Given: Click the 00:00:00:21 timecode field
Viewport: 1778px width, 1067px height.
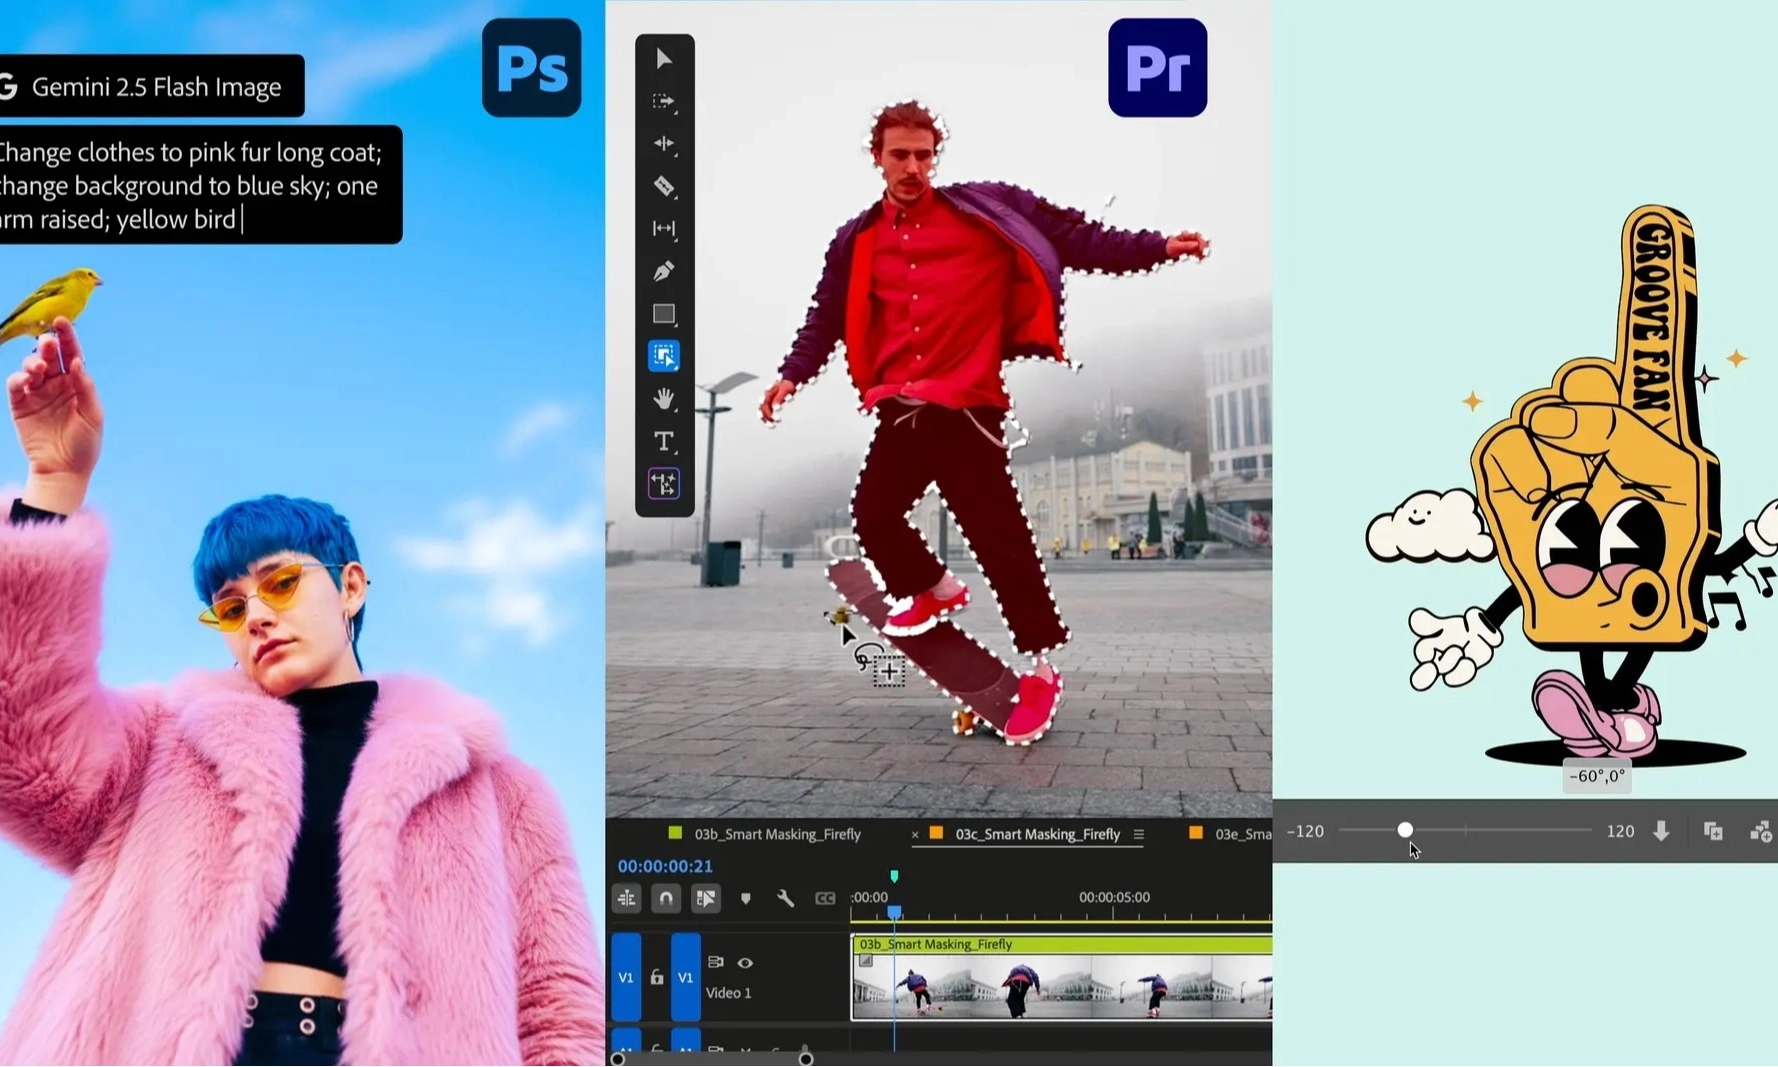Looking at the screenshot, I should 665,866.
